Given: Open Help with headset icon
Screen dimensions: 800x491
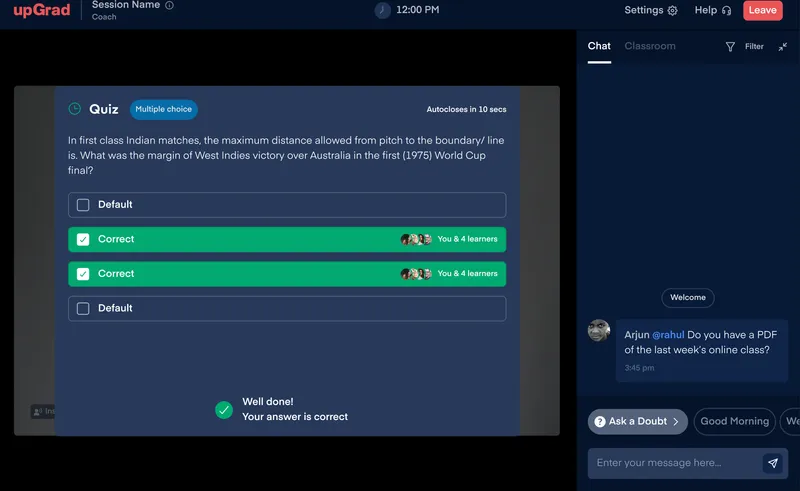Looking at the screenshot, I should pos(713,10).
